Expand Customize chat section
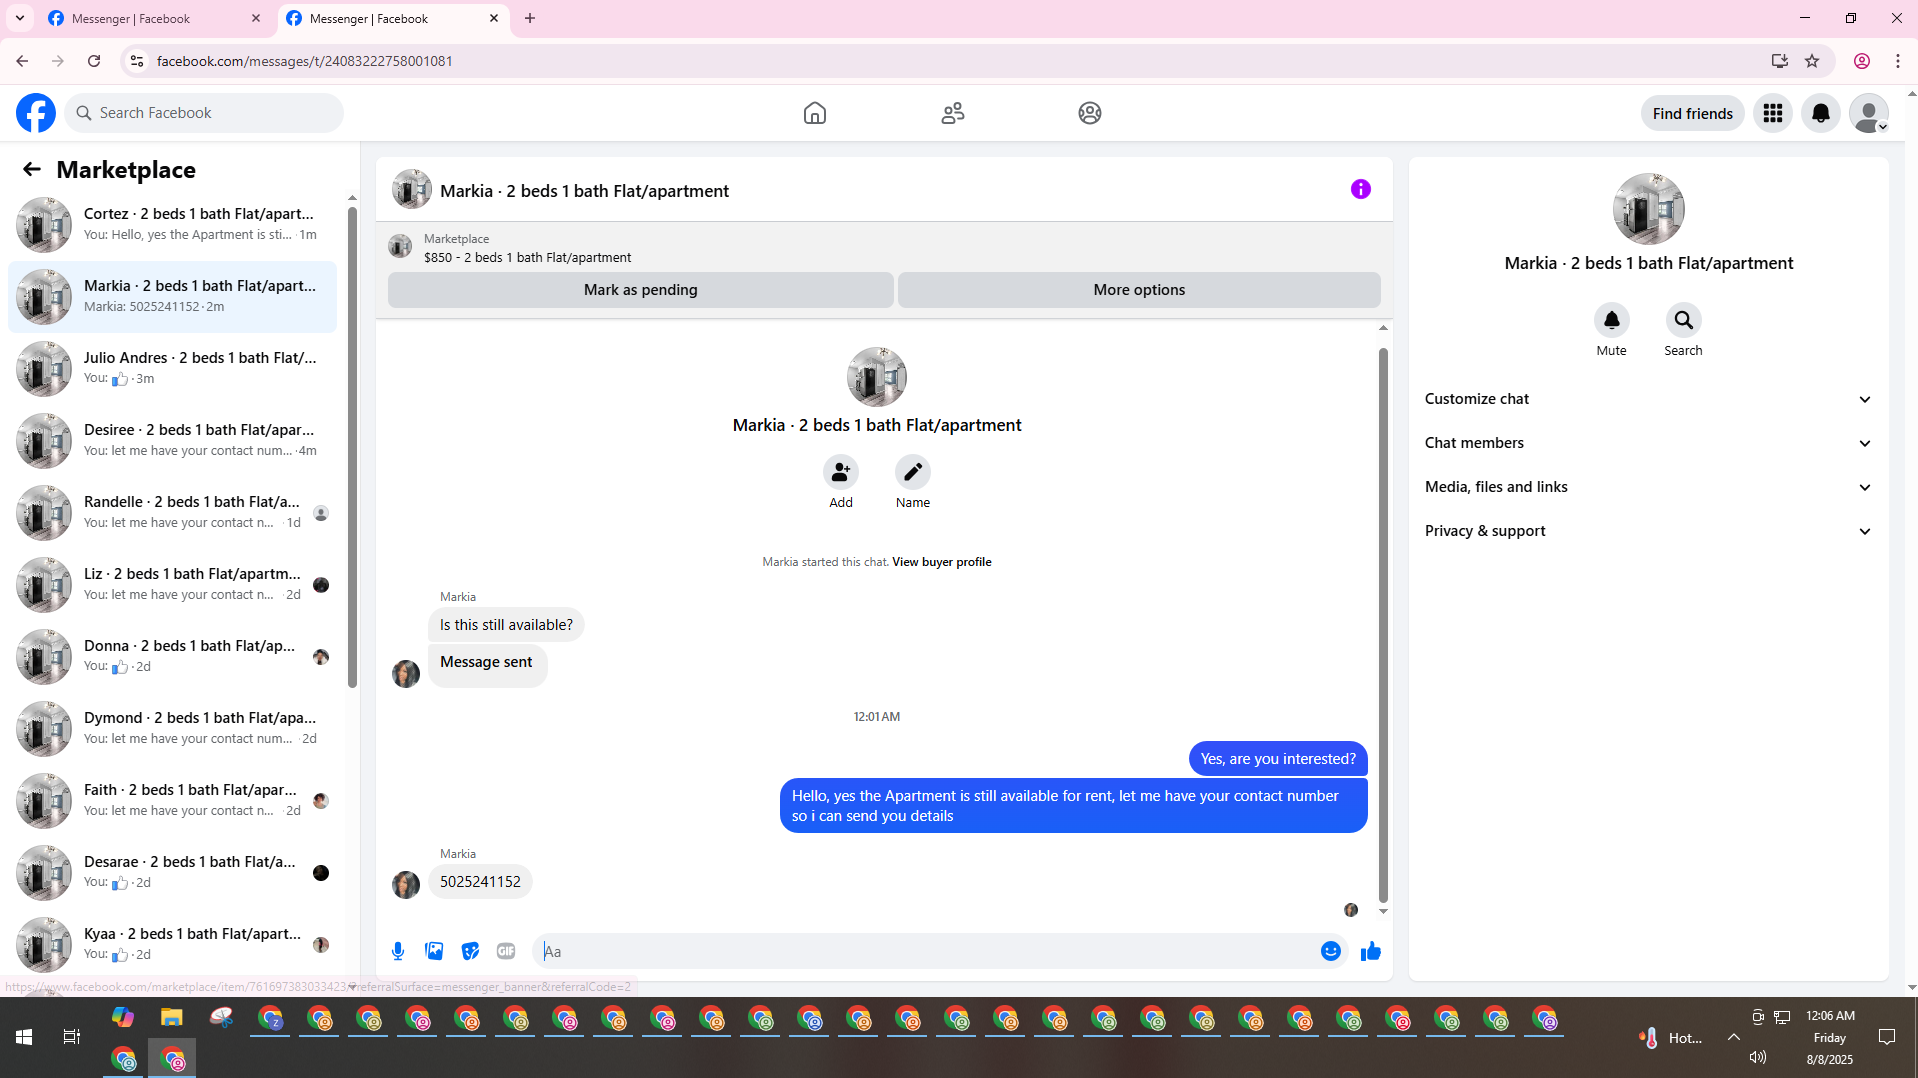The height and width of the screenshot is (1078, 1918). tap(1648, 399)
